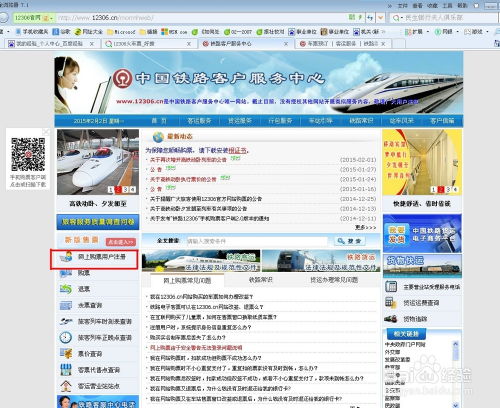Click the icon beside 主要营业站受理服务电话
This screenshot has height=408, width=500.
tap(390, 286)
